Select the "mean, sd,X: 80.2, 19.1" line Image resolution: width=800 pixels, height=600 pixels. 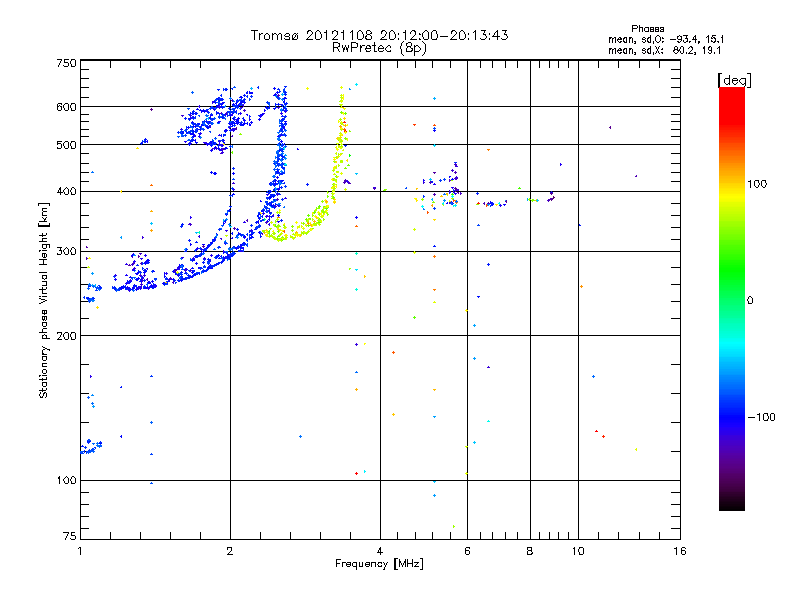pyautogui.click(x=664, y=51)
